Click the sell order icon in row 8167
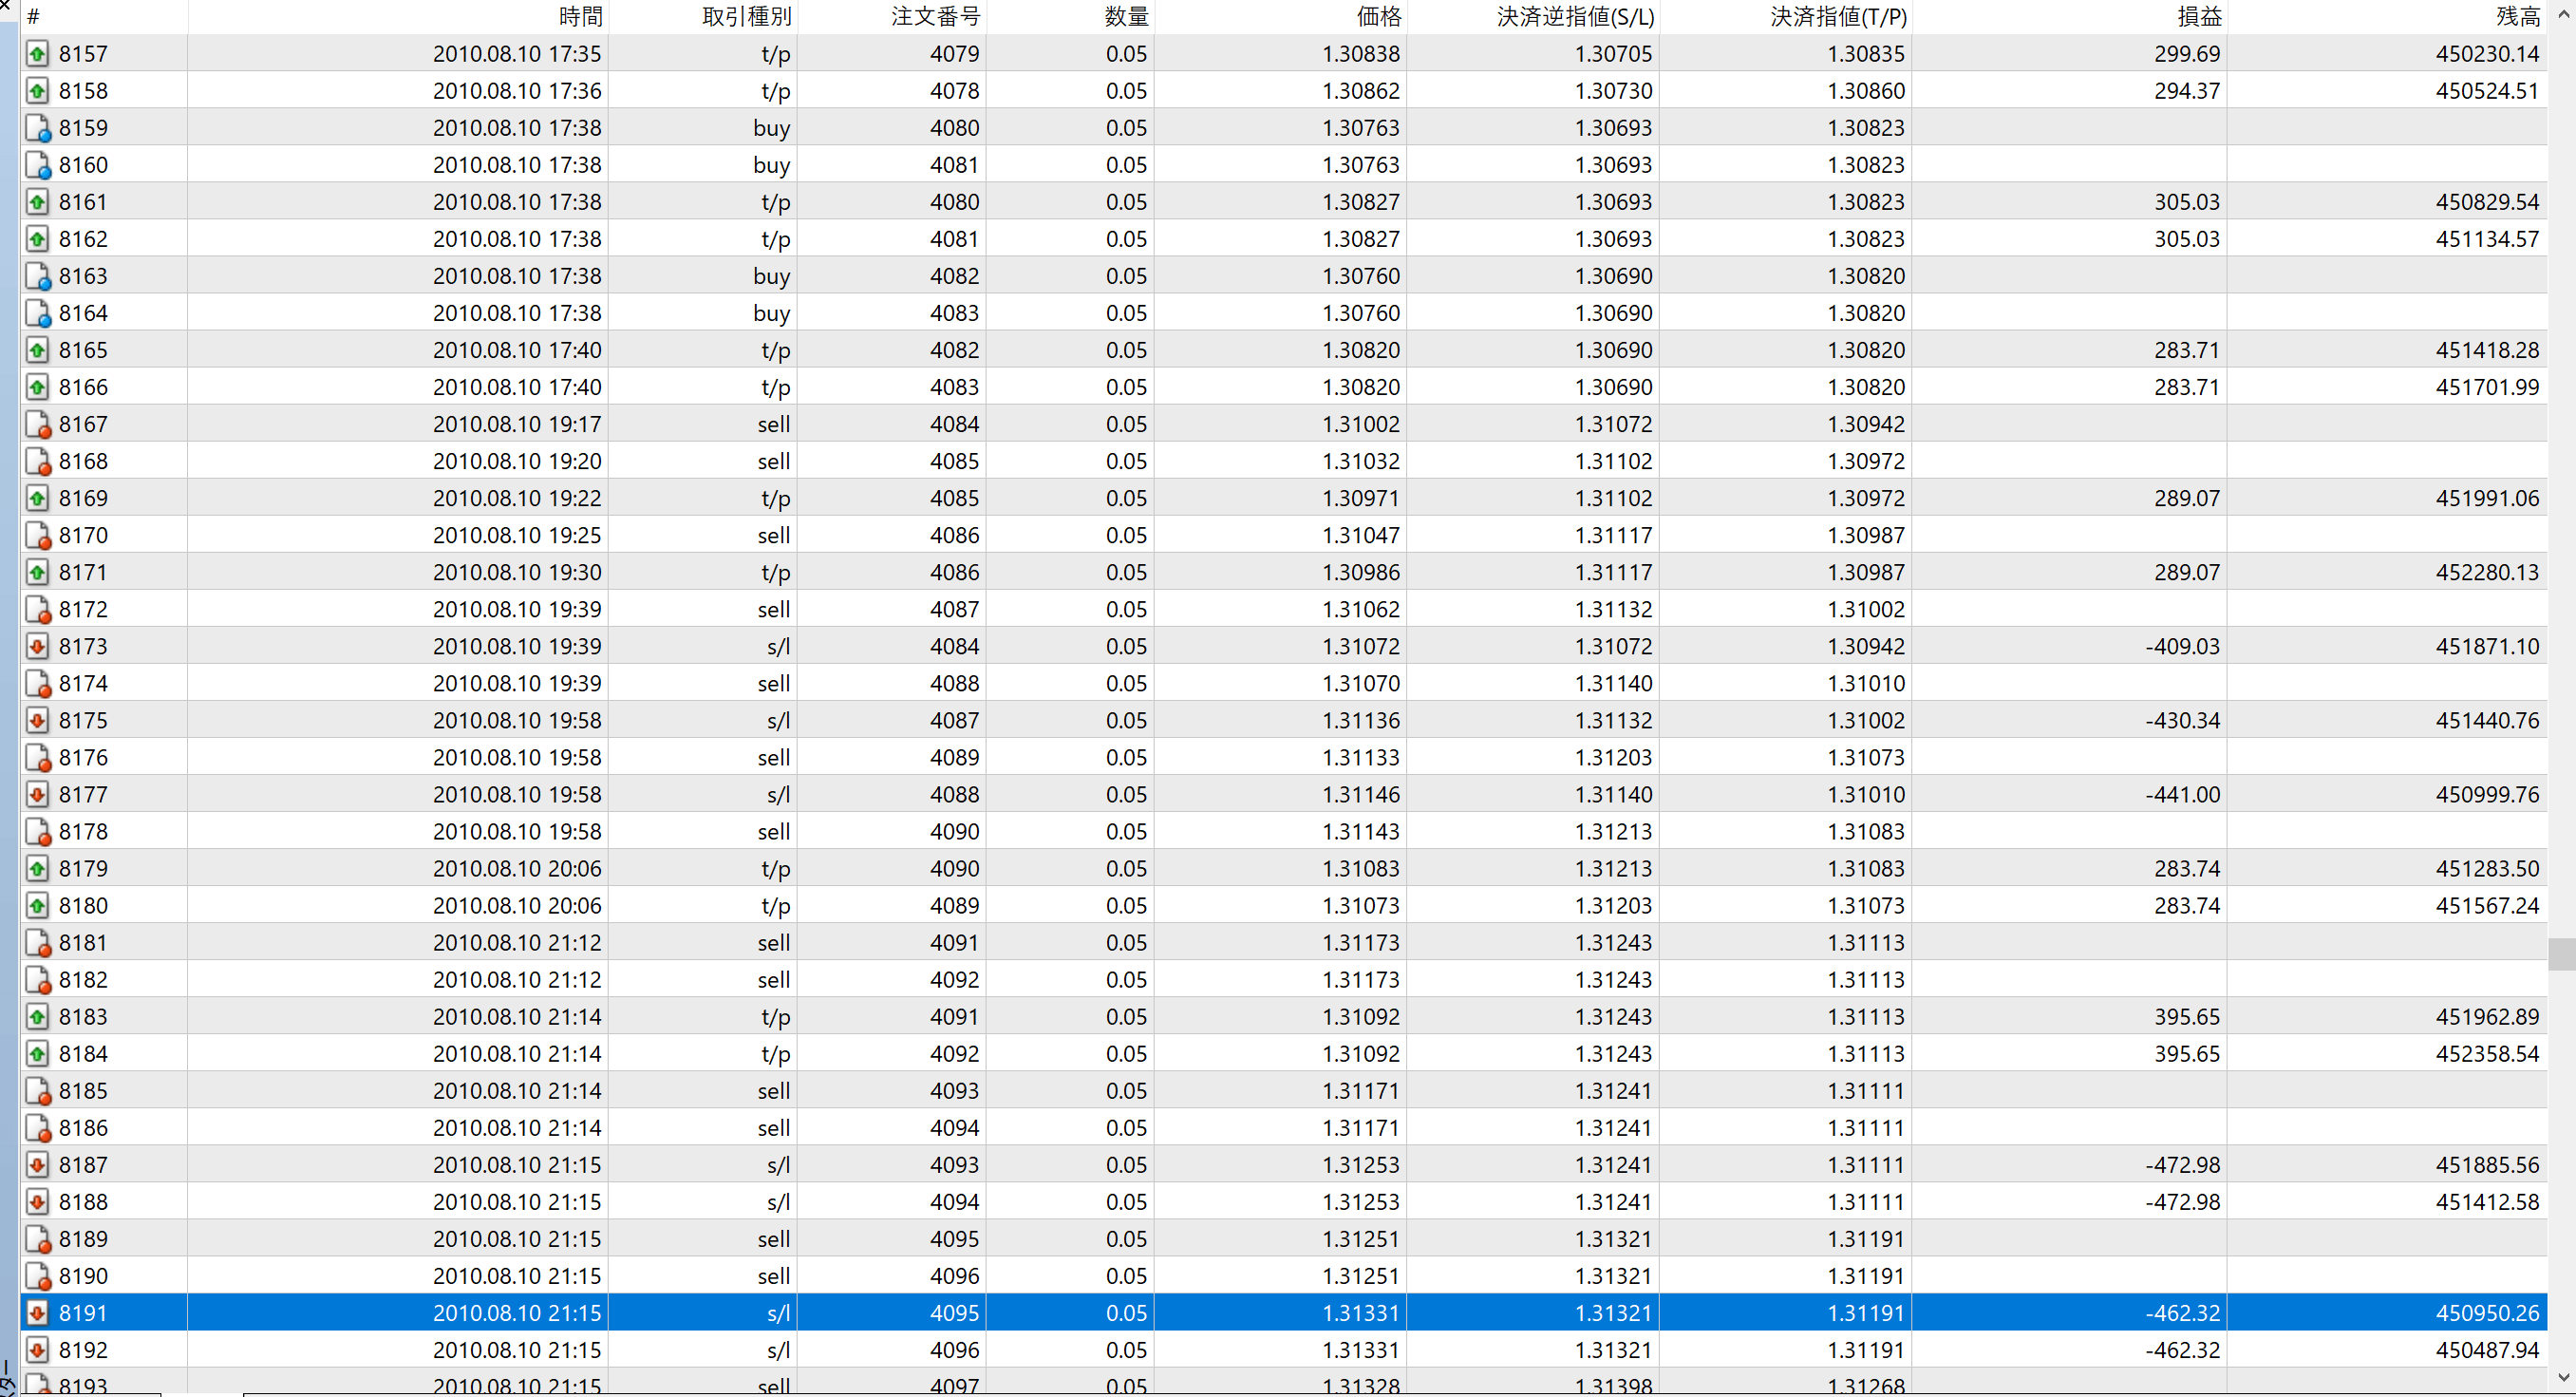This screenshot has height=1397, width=2576. 37,424
